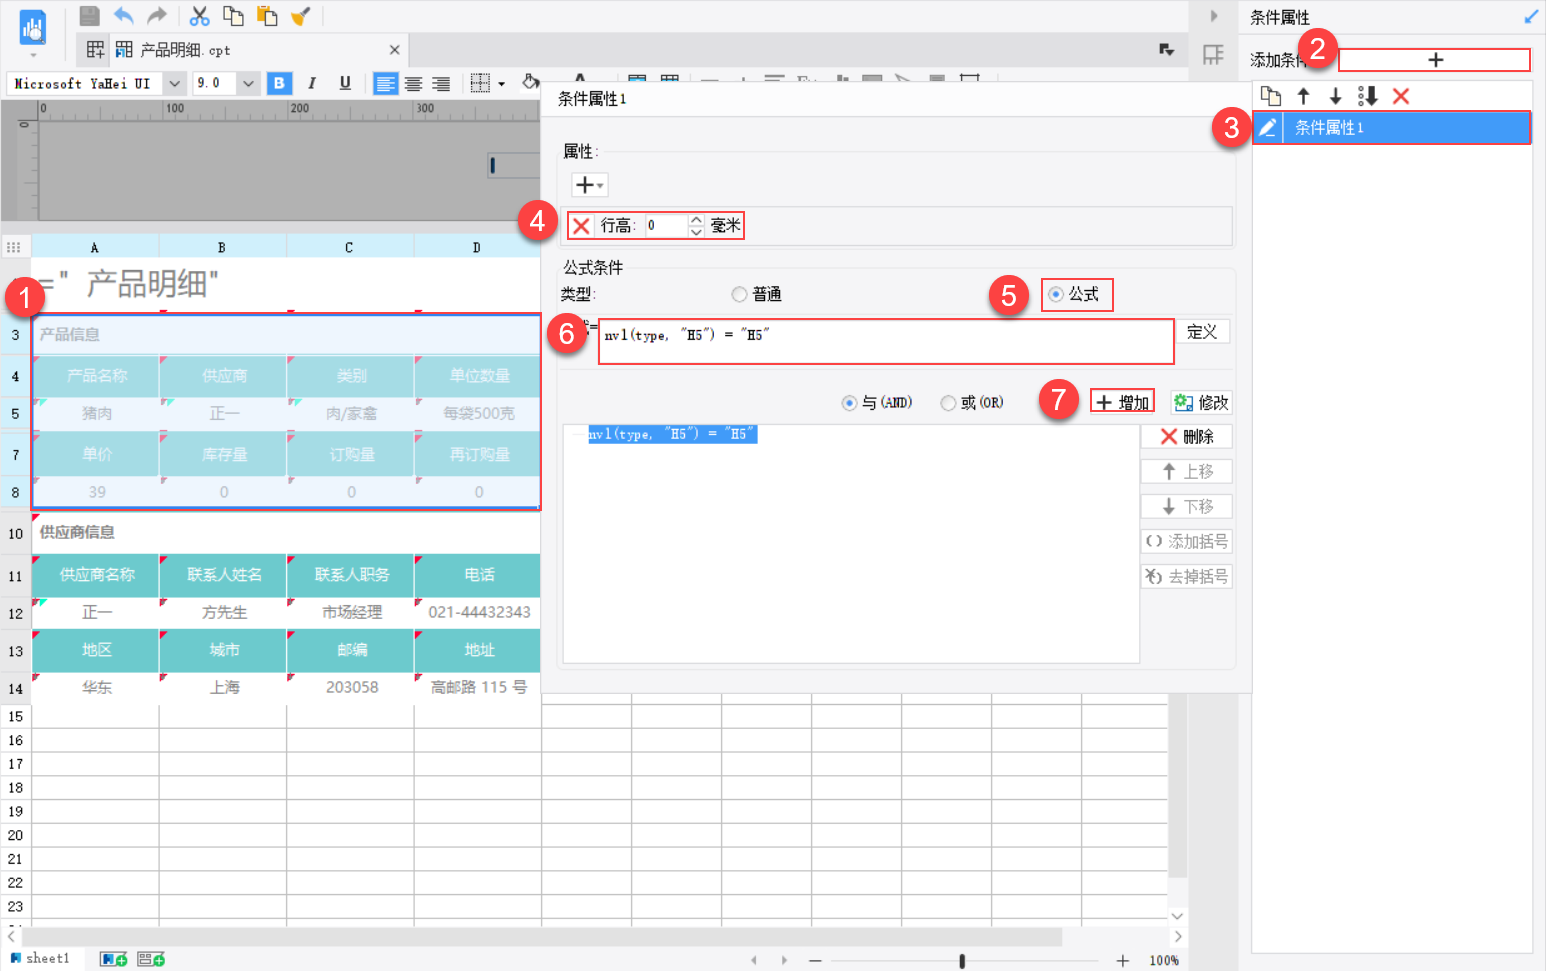Open the FineReport application logo menu
The width and height of the screenshot is (1546, 971).
click(33, 28)
